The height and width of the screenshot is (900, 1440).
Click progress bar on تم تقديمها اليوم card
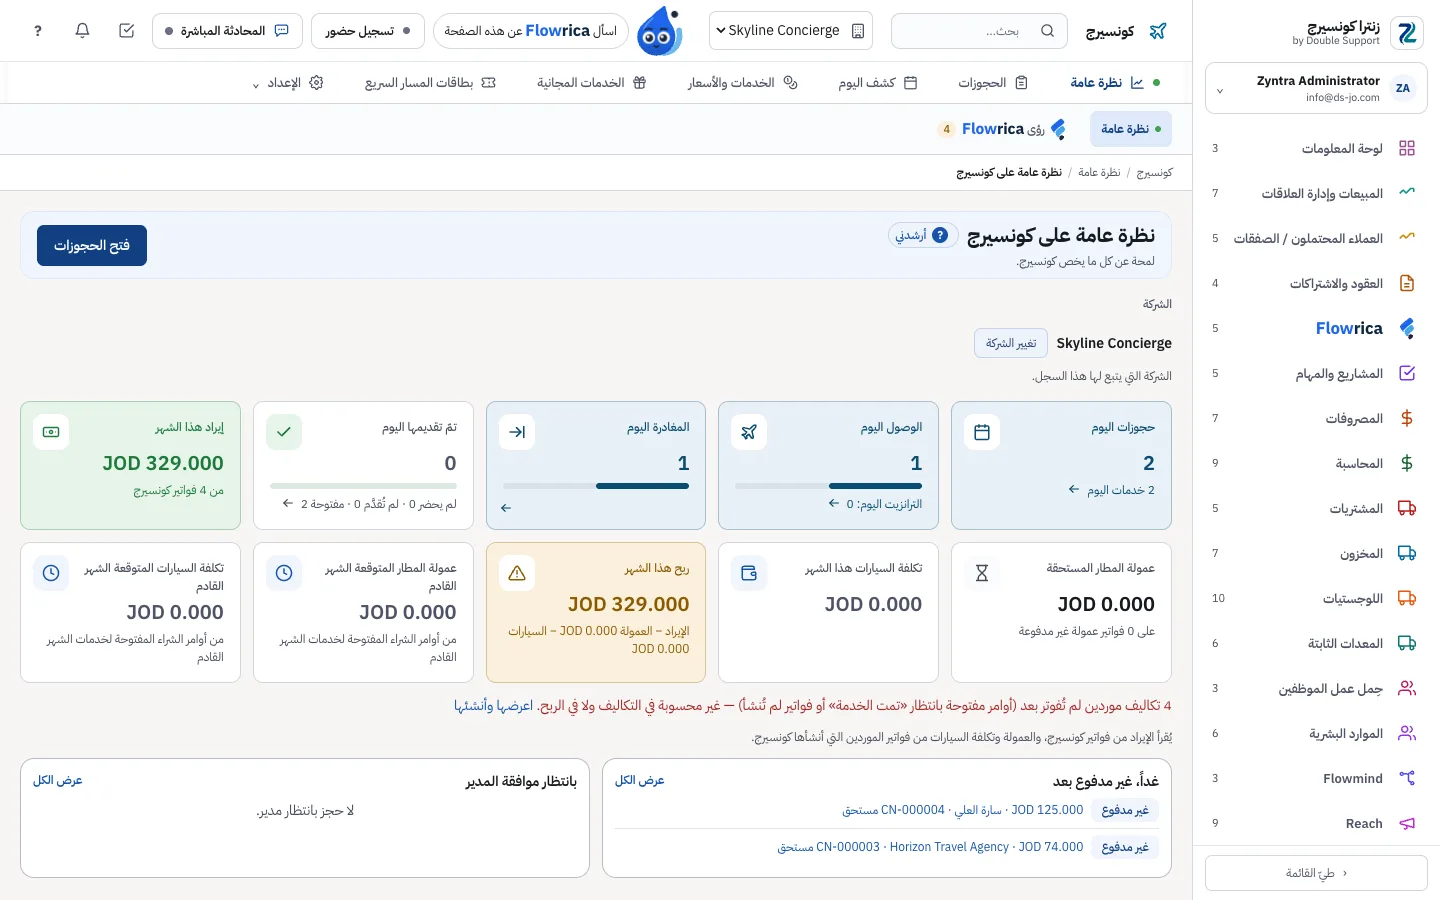(363, 486)
